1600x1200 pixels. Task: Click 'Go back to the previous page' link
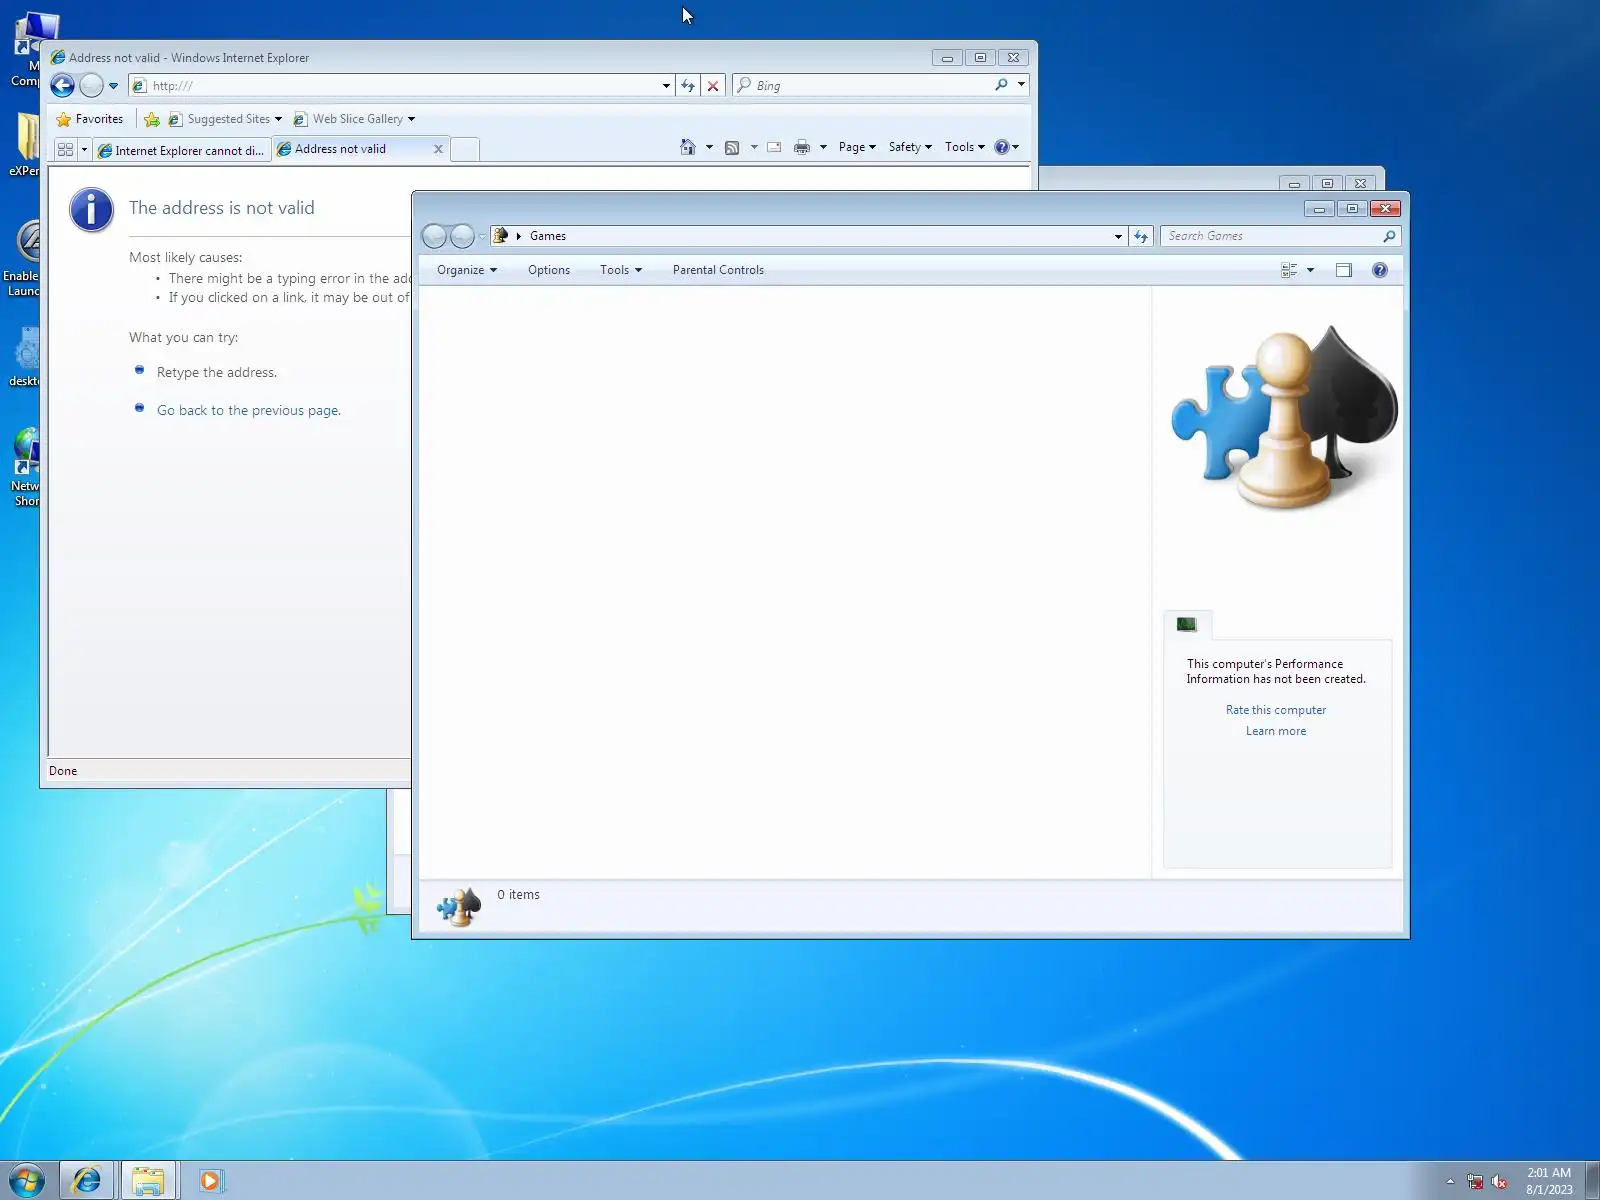249,410
